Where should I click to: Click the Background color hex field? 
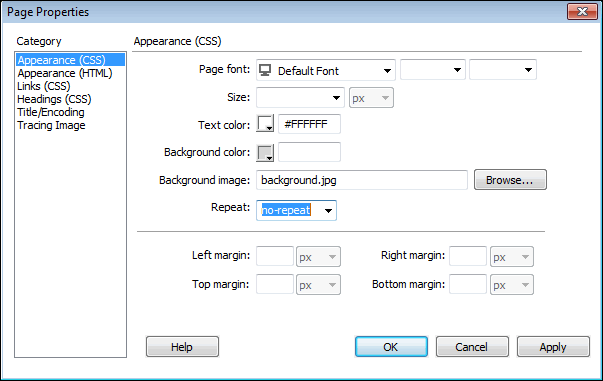pyautogui.click(x=309, y=152)
